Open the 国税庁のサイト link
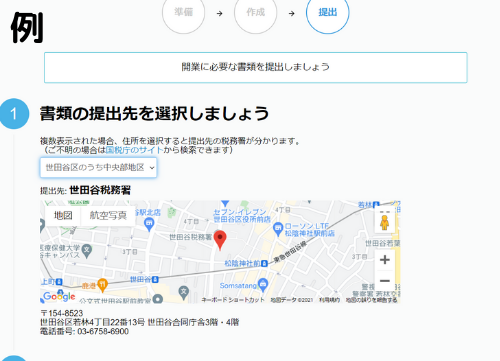 coord(134,150)
